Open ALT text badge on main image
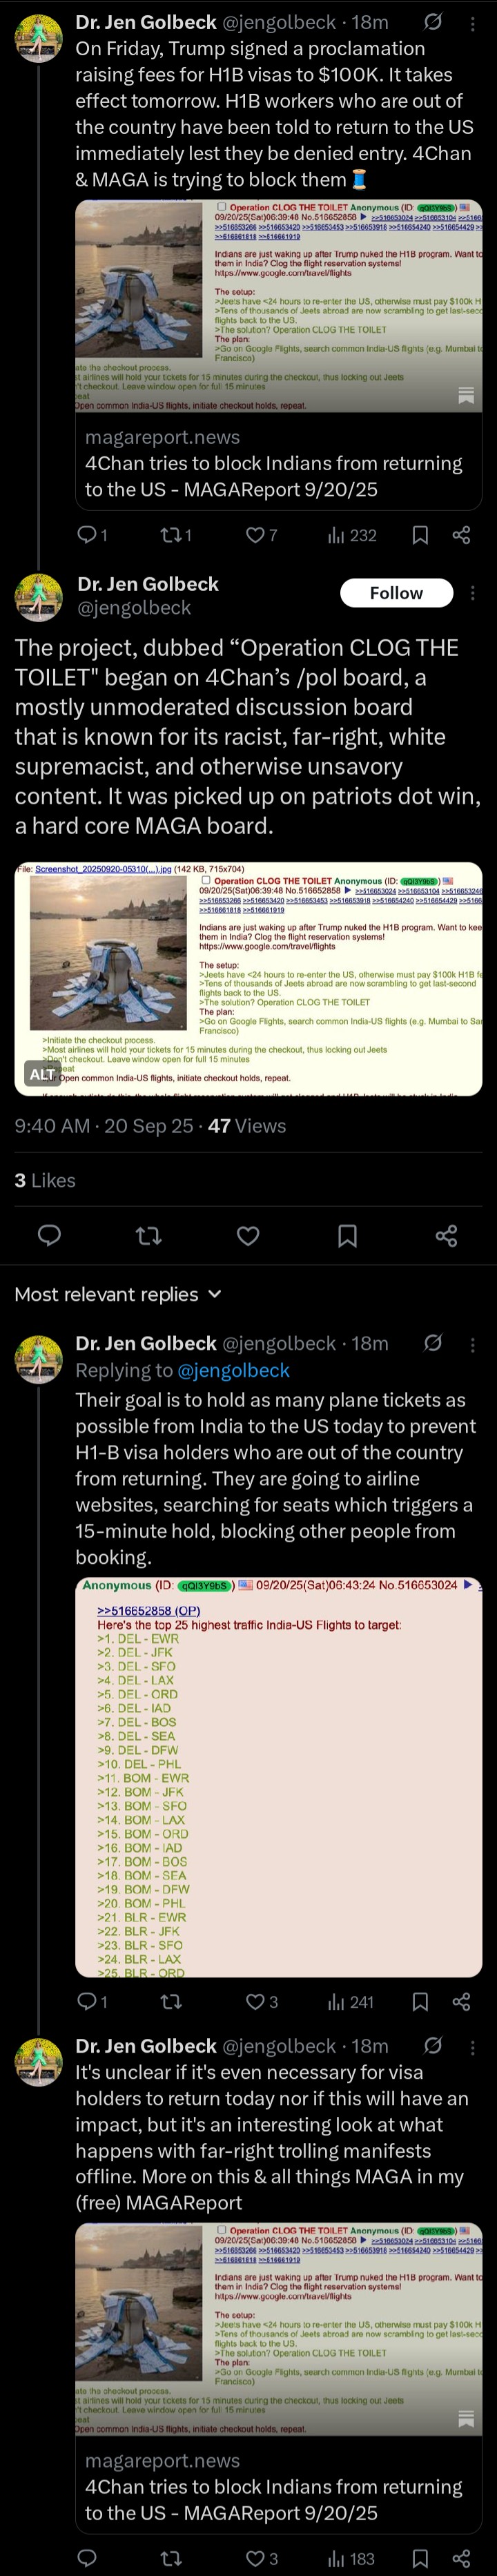The height and width of the screenshot is (2576, 497). pyautogui.click(x=42, y=1074)
